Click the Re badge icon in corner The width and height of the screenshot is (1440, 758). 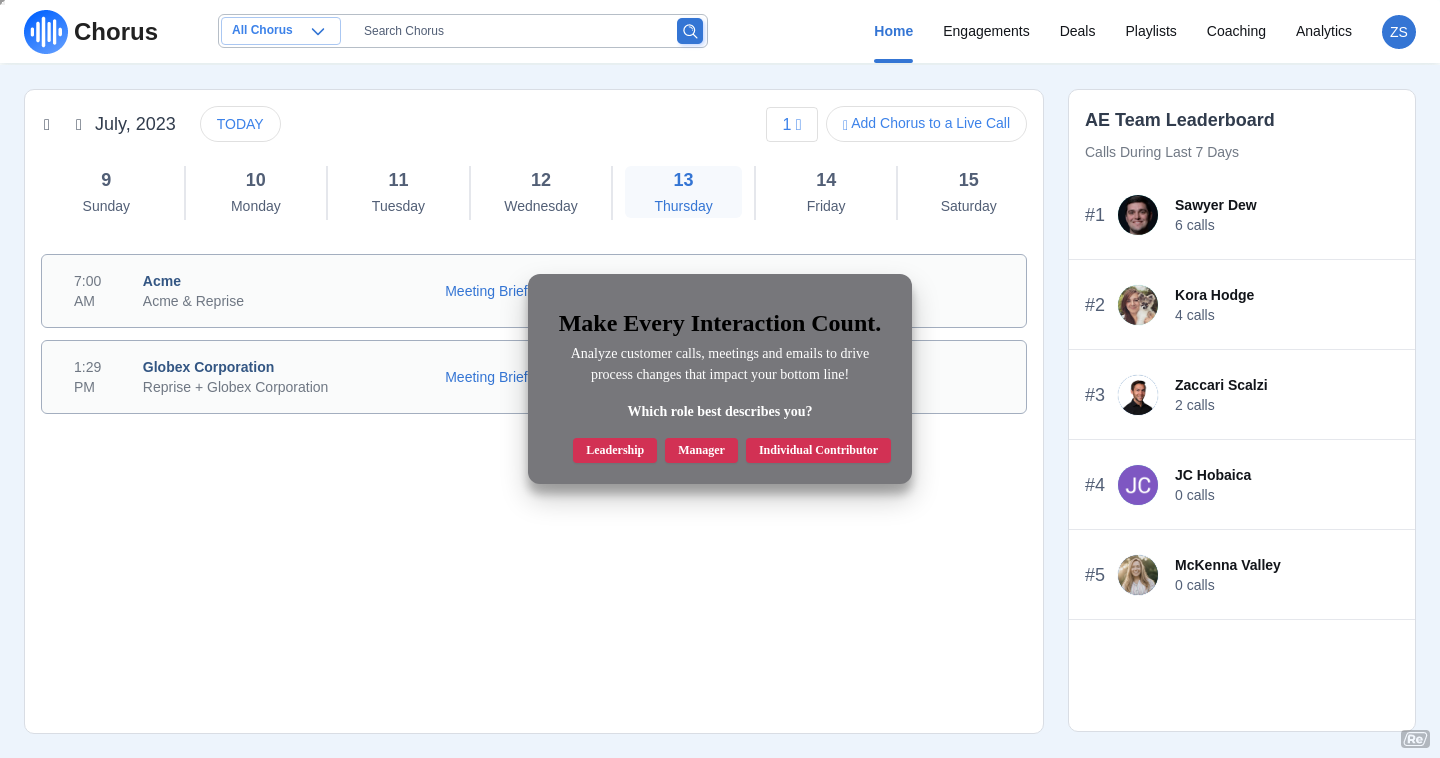click(1414, 739)
